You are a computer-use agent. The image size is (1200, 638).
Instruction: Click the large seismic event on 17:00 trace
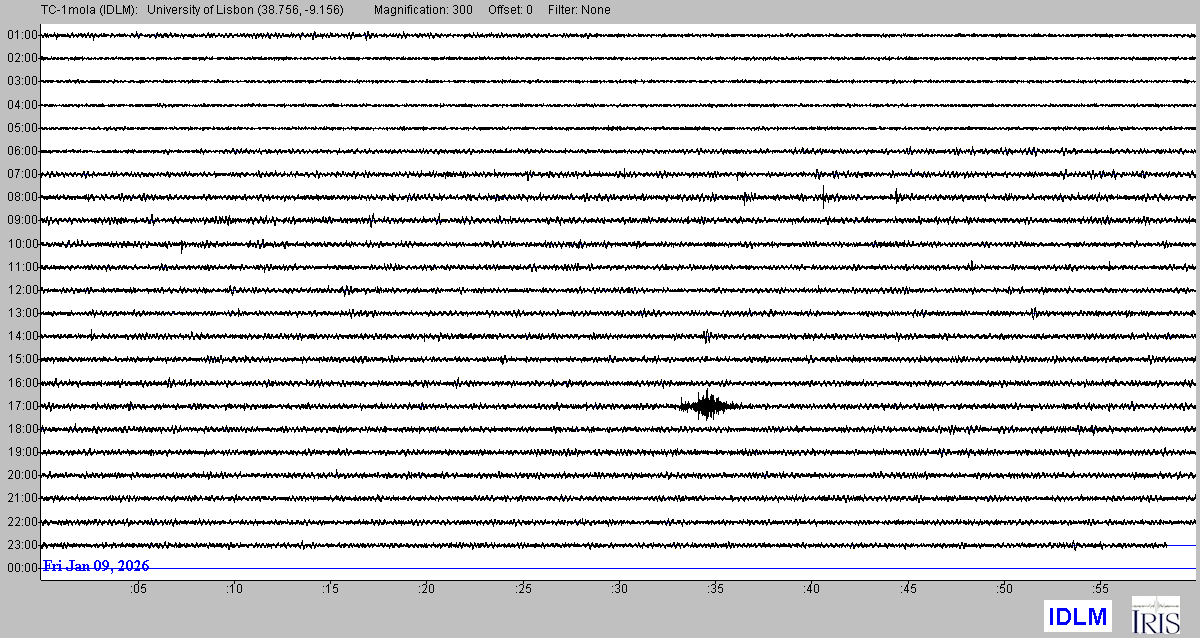709,405
